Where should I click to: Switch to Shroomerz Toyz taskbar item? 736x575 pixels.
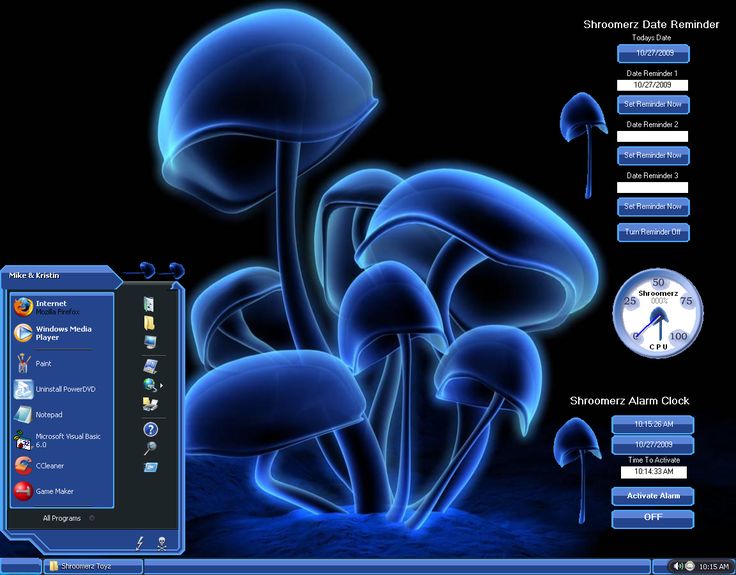click(x=93, y=566)
